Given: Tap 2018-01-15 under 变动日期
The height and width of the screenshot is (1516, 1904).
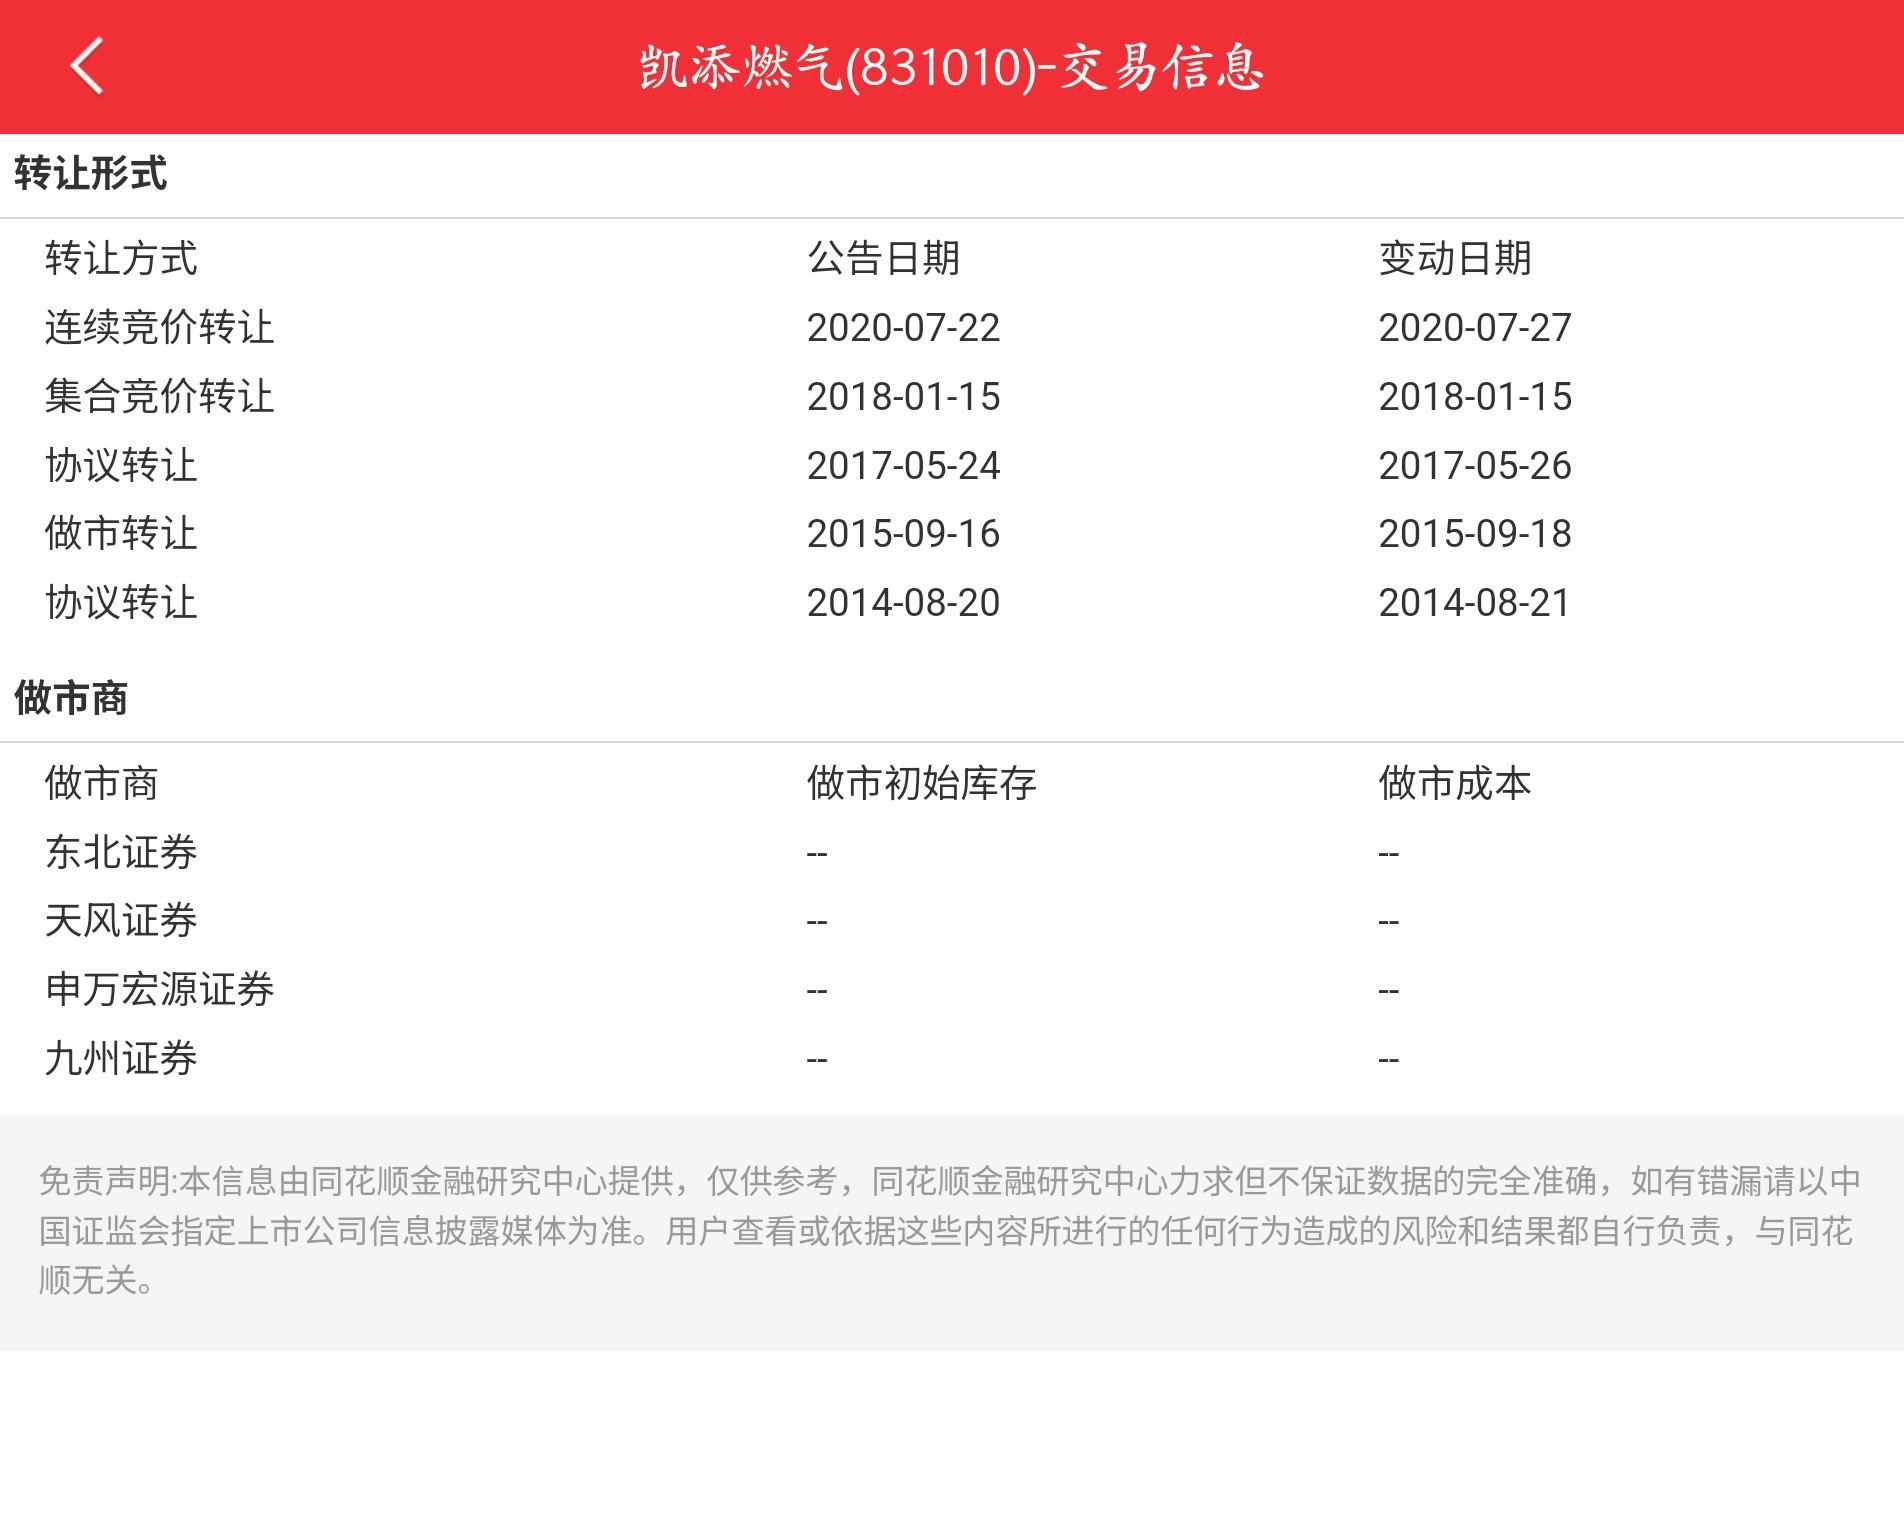Looking at the screenshot, I should coord(1475,397).
